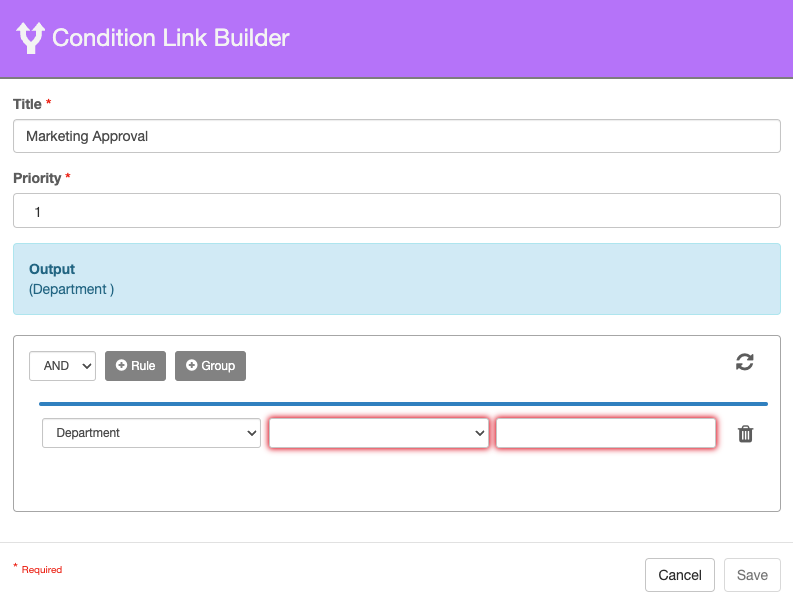
Task: Add a new Rule to the condition
Action: 135,366
